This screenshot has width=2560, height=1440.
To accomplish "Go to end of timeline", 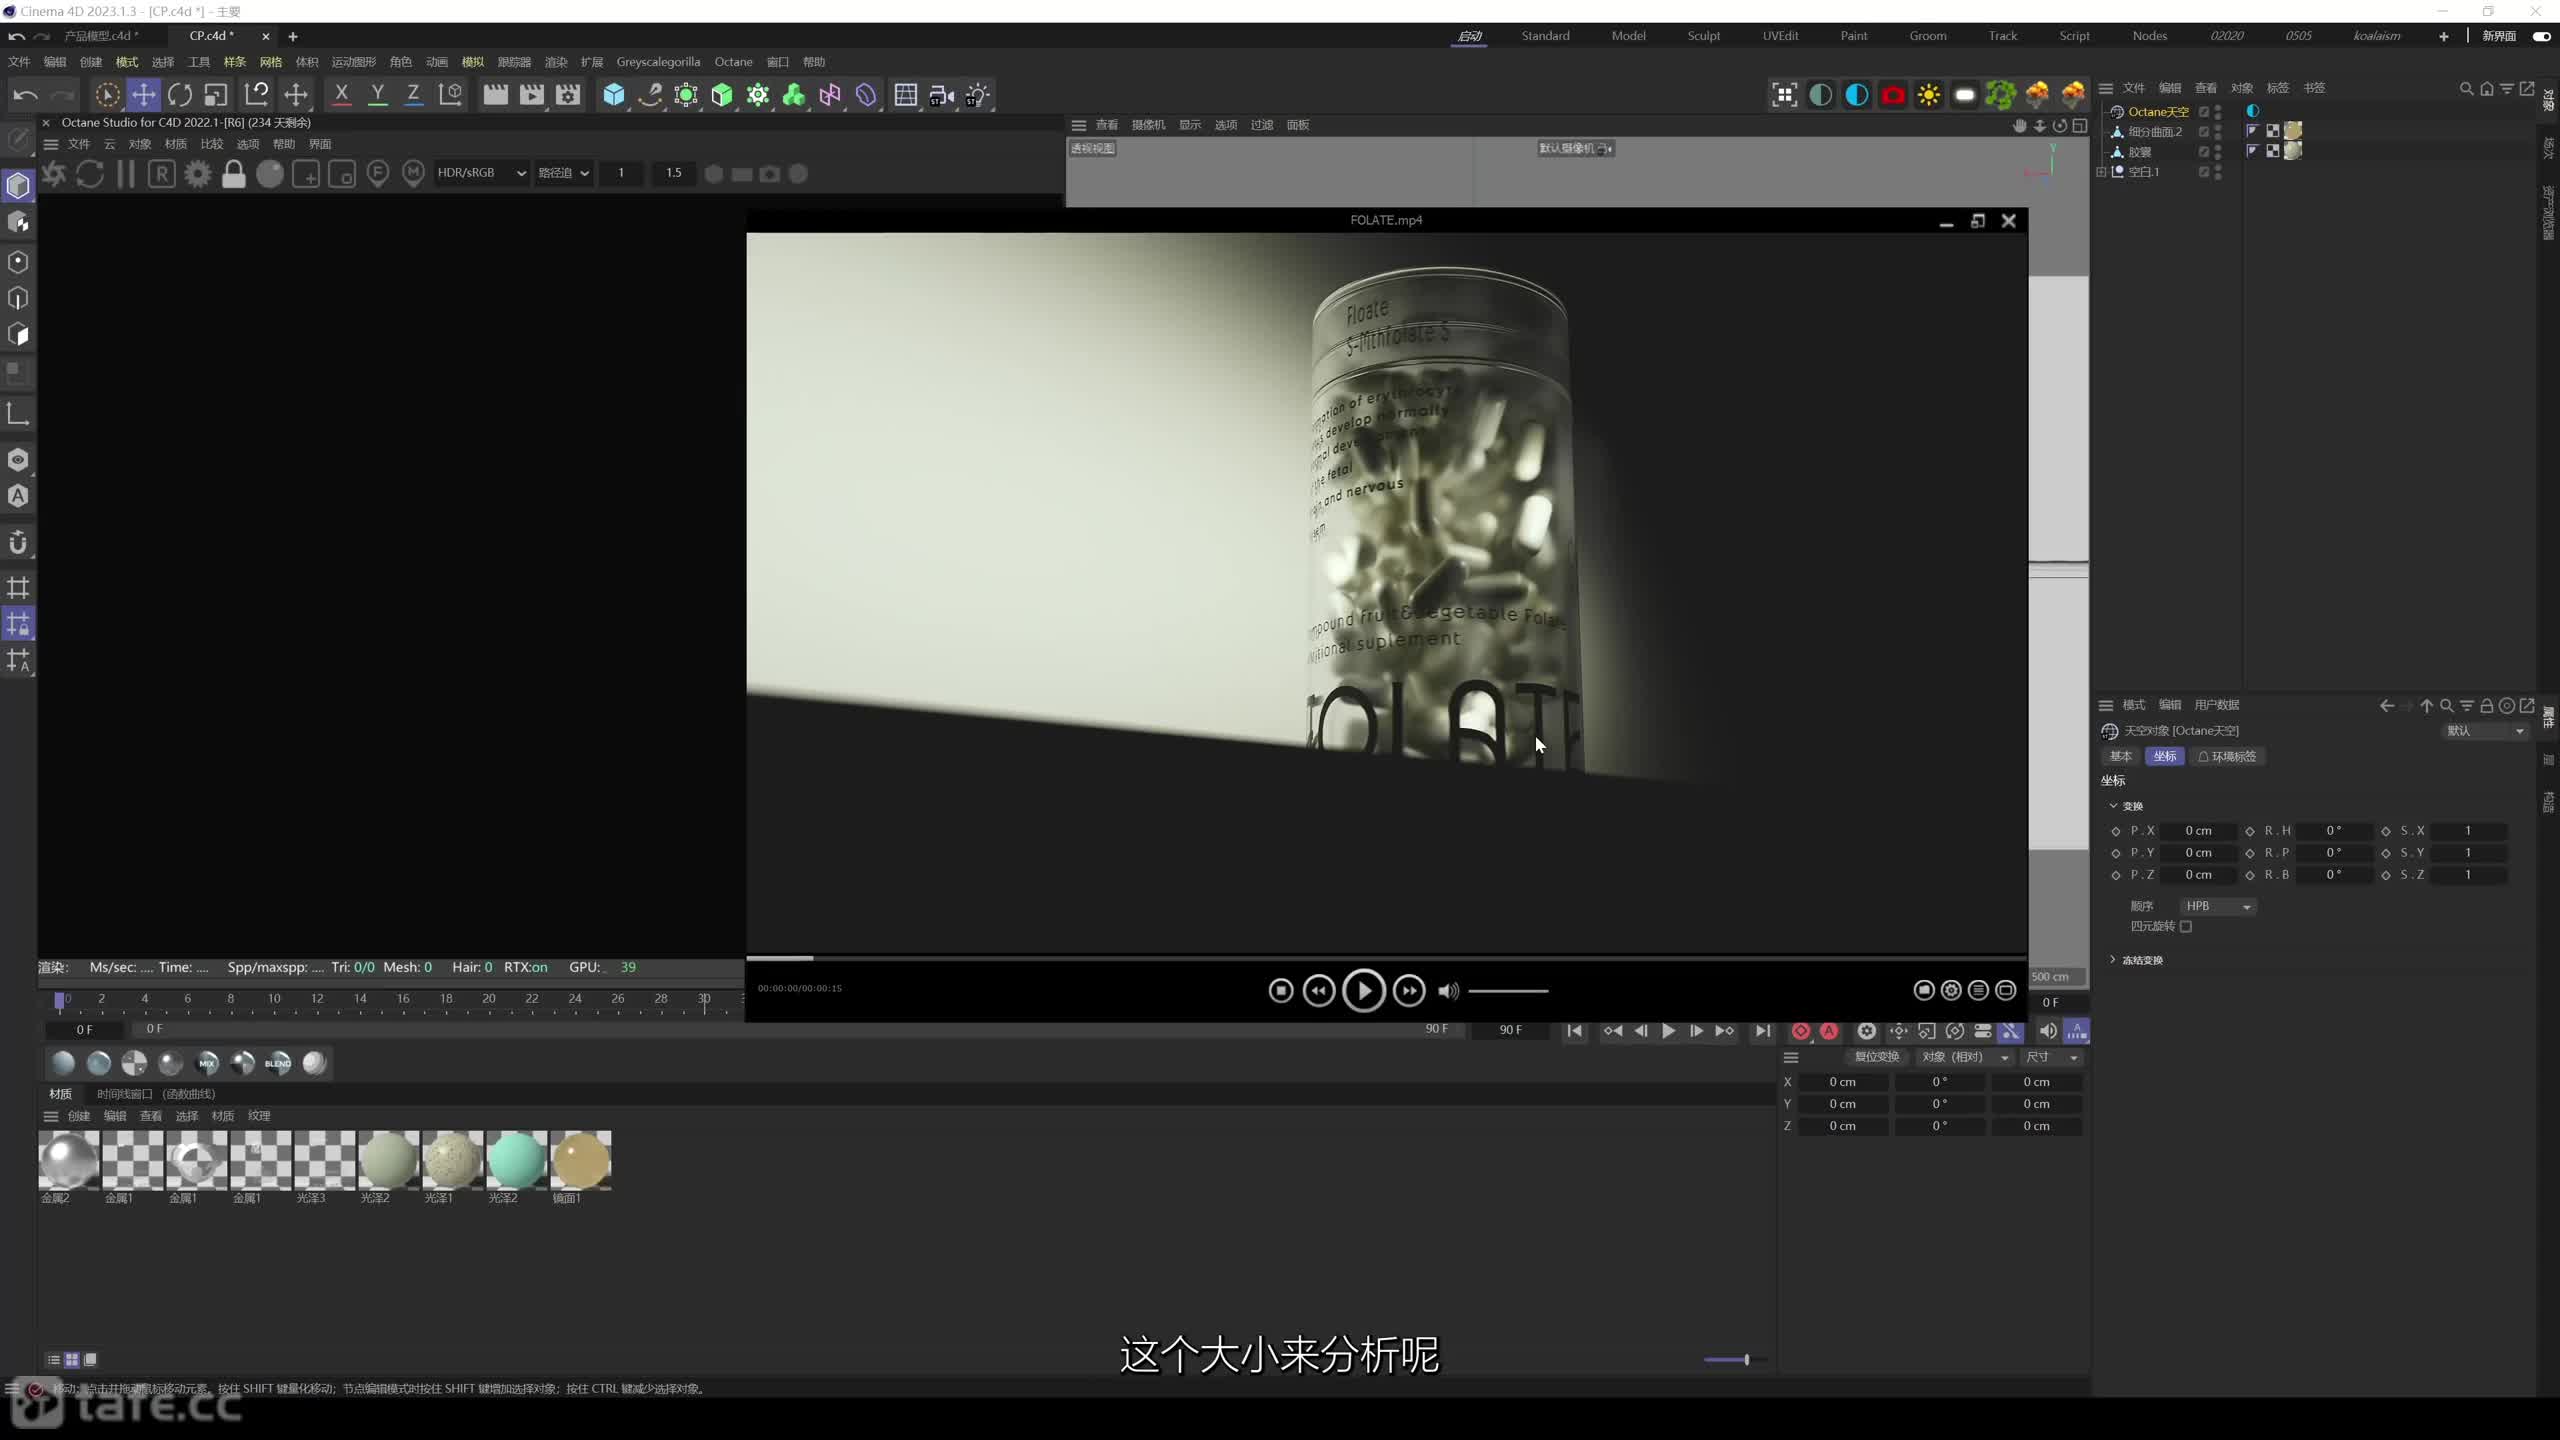I will click(1762, 1031).
